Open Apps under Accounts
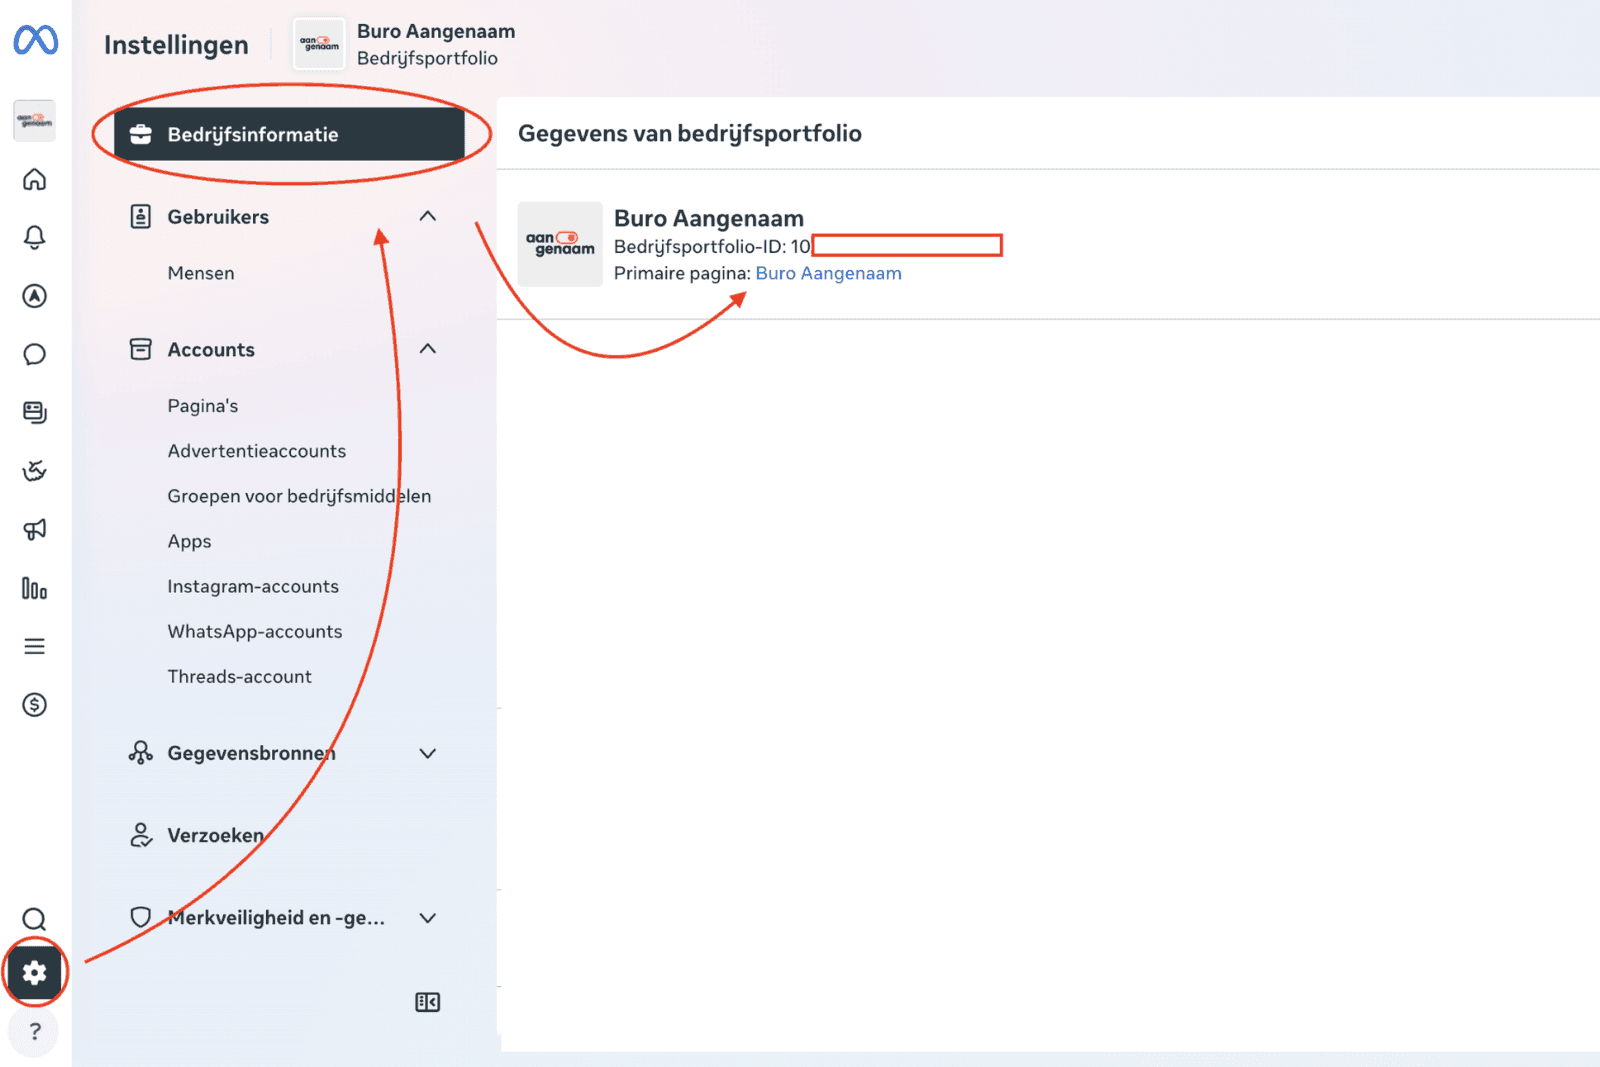 [190, 541]
